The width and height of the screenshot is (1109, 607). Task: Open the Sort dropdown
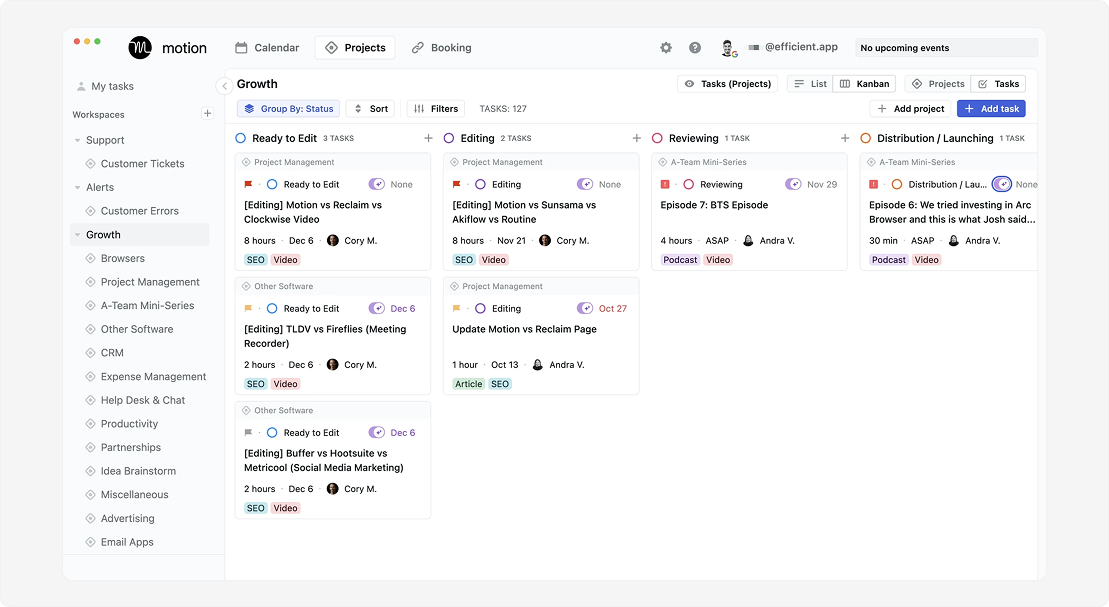371,108
